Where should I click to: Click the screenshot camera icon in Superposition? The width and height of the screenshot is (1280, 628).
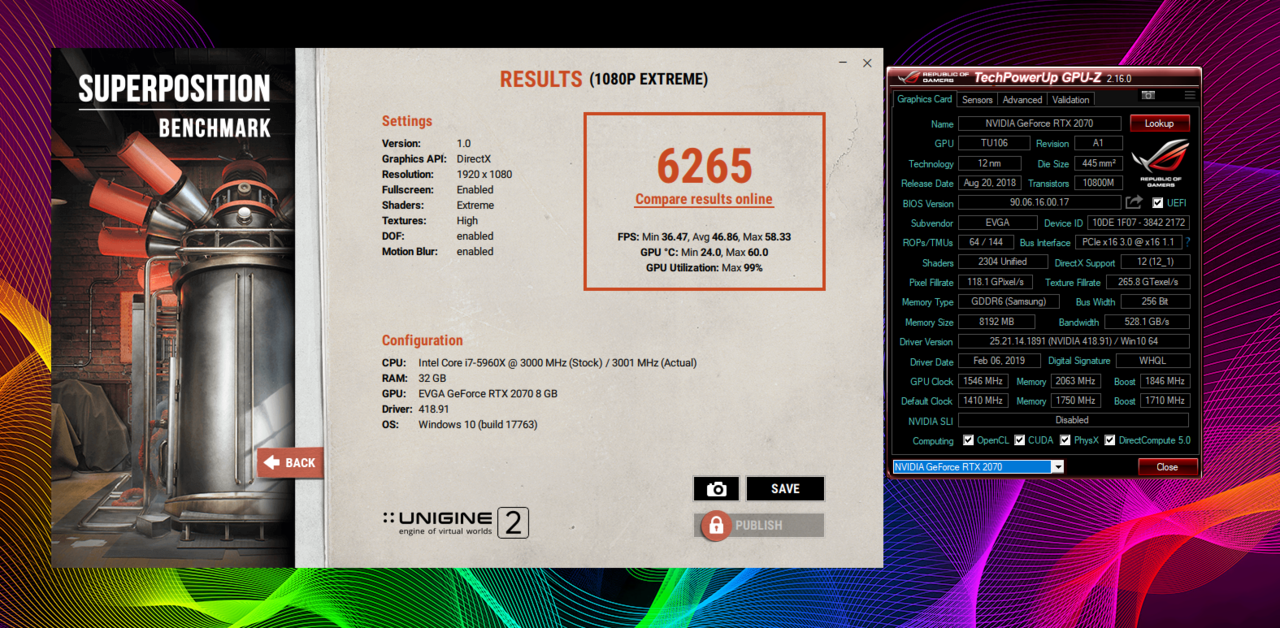click(716, 488)
